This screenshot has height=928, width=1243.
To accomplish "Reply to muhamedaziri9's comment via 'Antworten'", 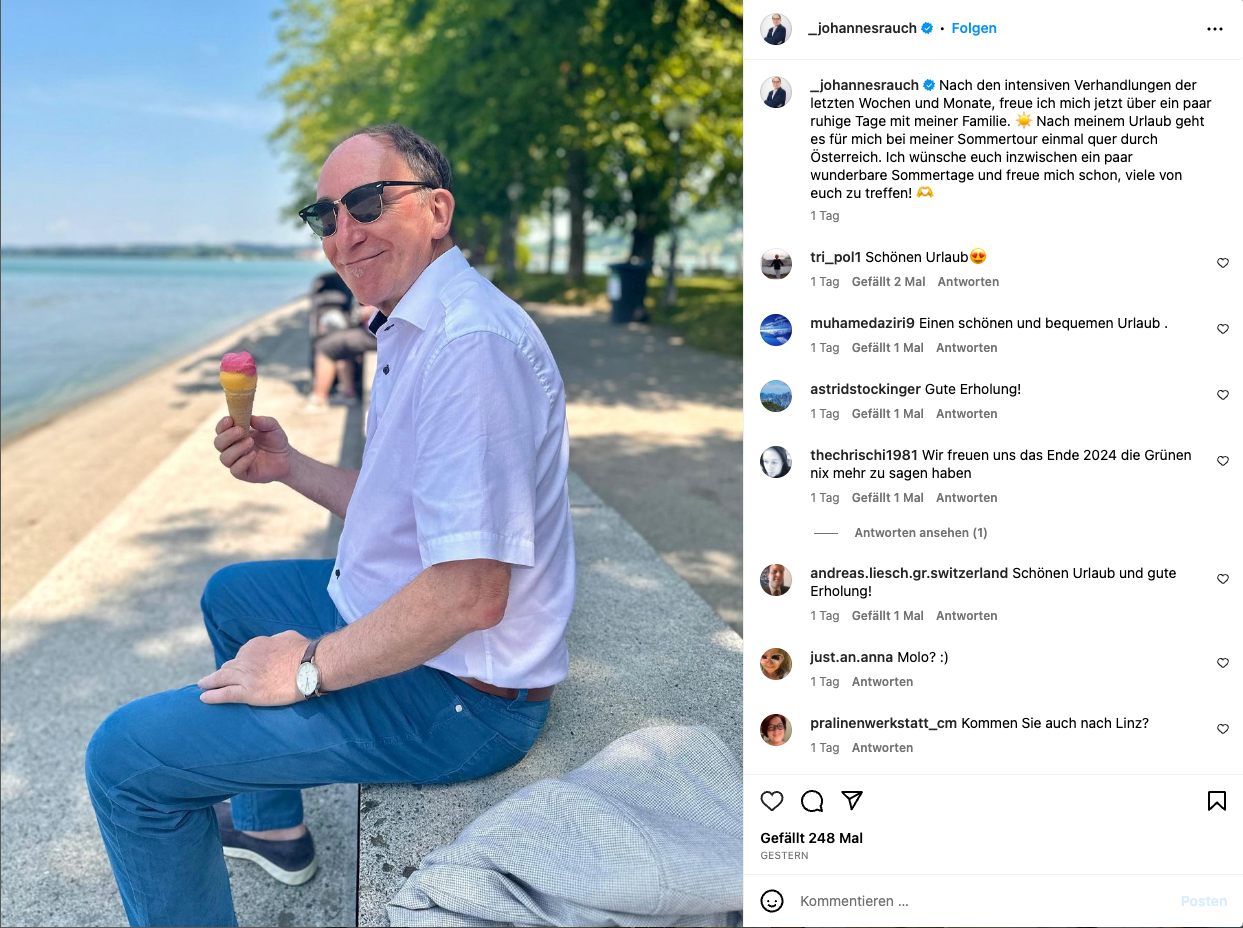I will (x=967, y=348).
